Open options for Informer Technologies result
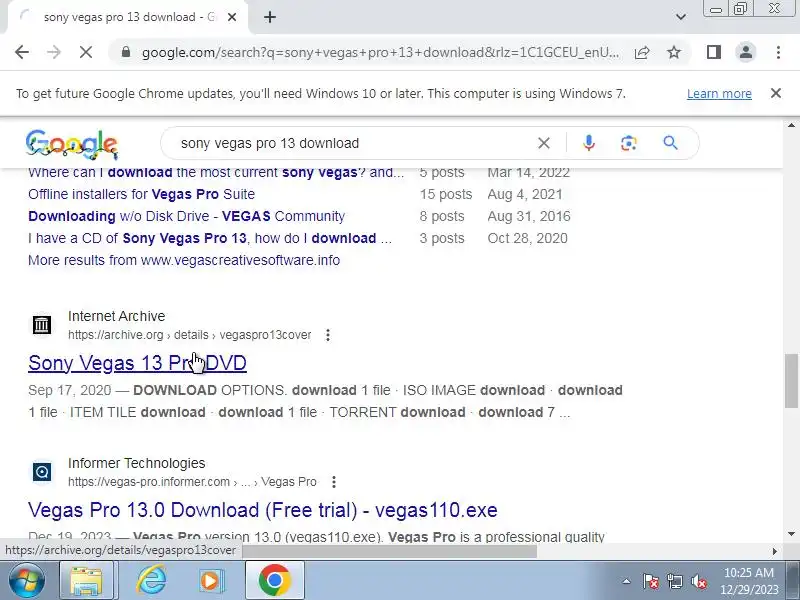This screenshot has height=600, width=800. [334, 482]
